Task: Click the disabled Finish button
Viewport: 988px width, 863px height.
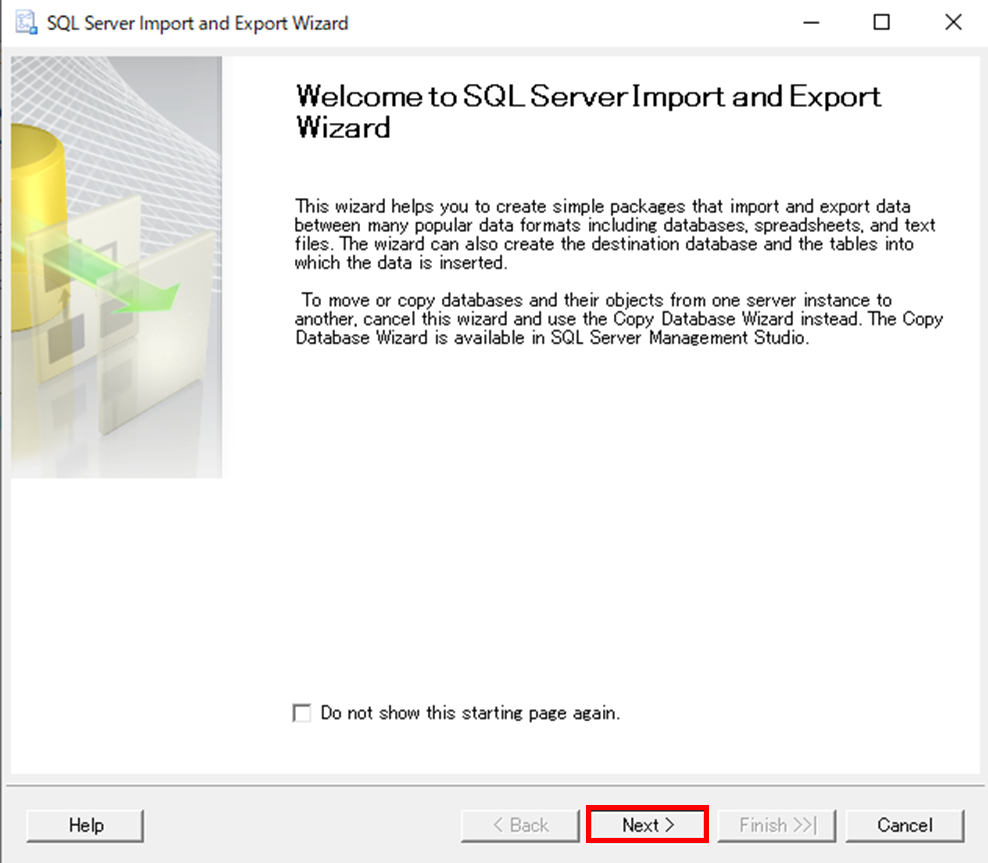Action: coord(776,825)
